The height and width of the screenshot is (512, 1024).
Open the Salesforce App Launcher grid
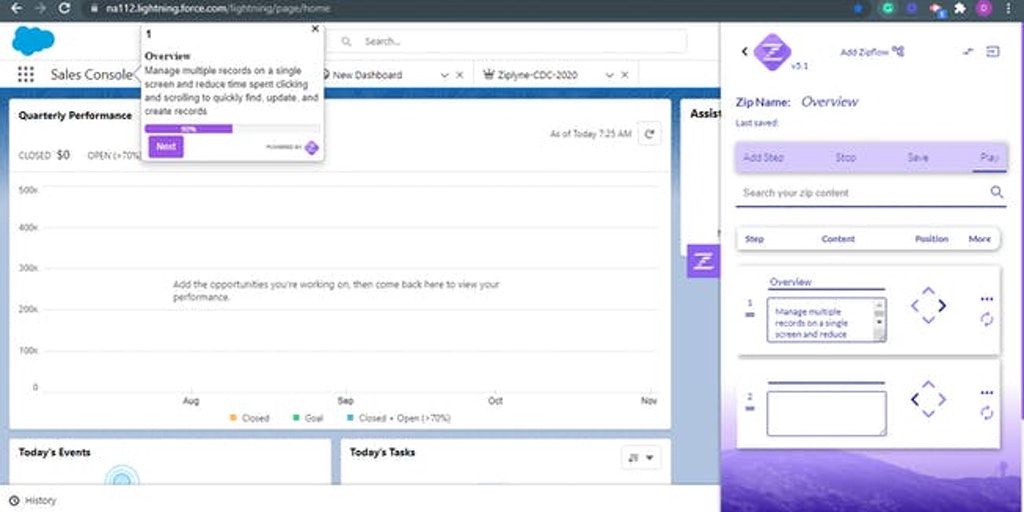tap(25, 74)
